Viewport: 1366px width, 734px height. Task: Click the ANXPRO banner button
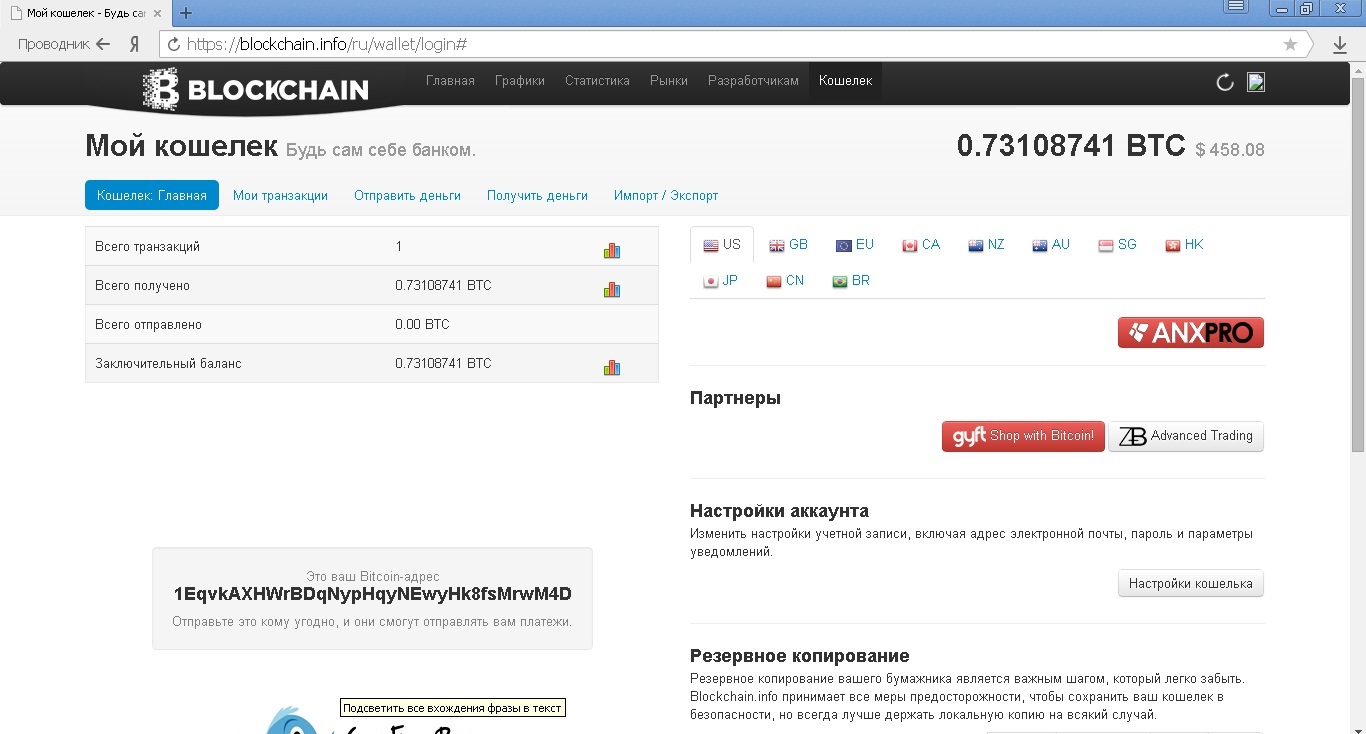[1191, 332]
